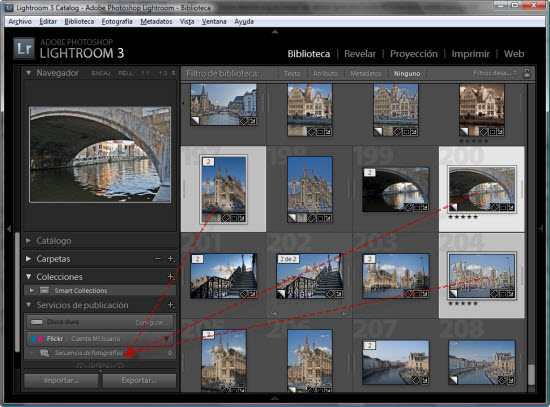Open the Metadatos menu
The width and height of the screenshot is (550, 407).
coord(156,21)
